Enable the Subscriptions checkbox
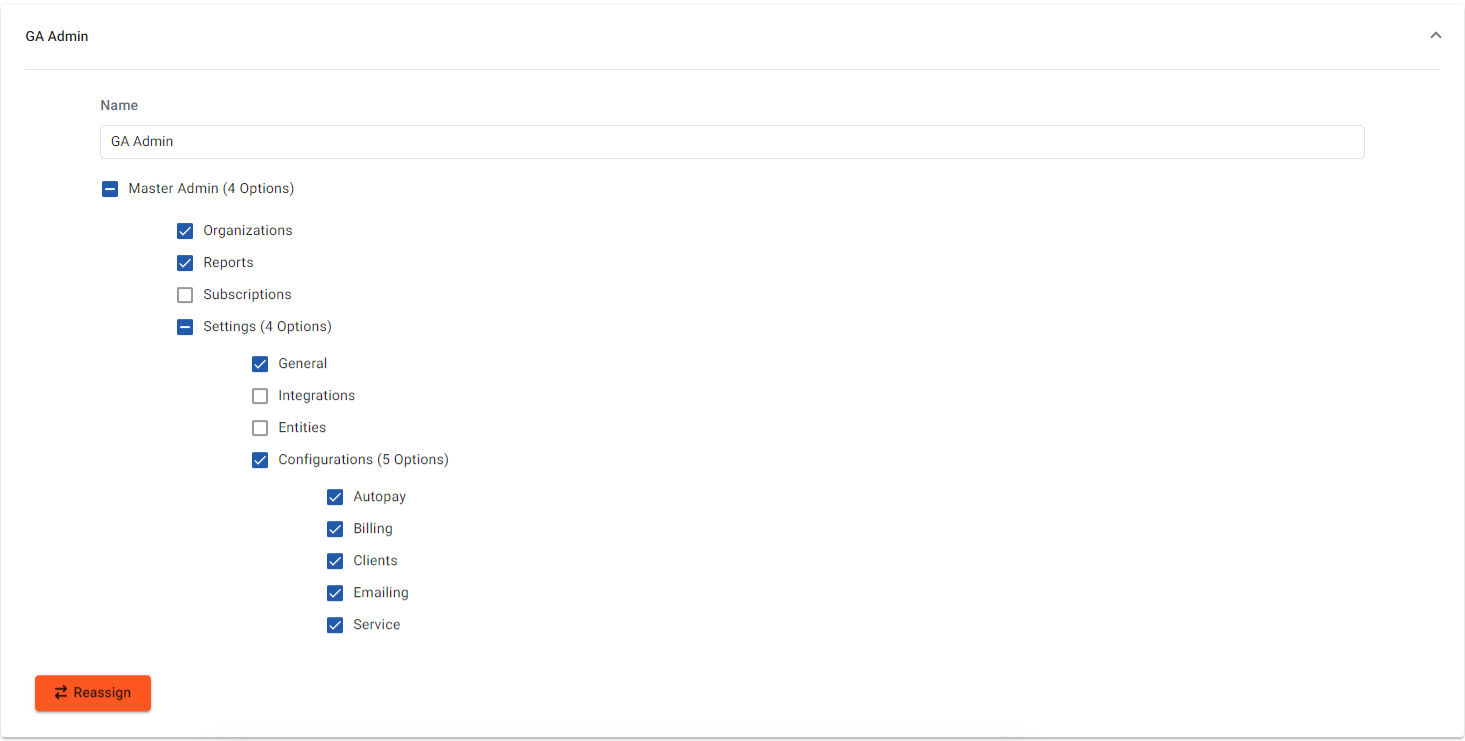The height and width of the screenshot is (741, 1465). (185, 295)
